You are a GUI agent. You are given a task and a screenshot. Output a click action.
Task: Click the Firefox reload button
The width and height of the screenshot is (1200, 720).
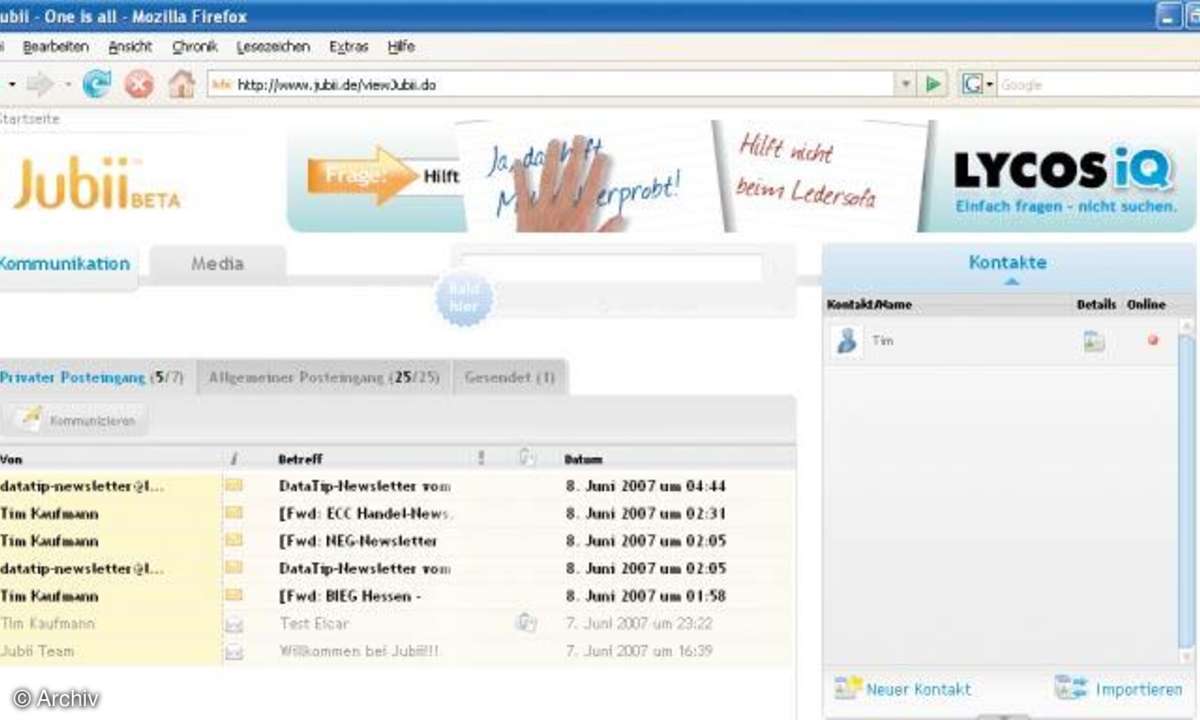click(96, 84)
